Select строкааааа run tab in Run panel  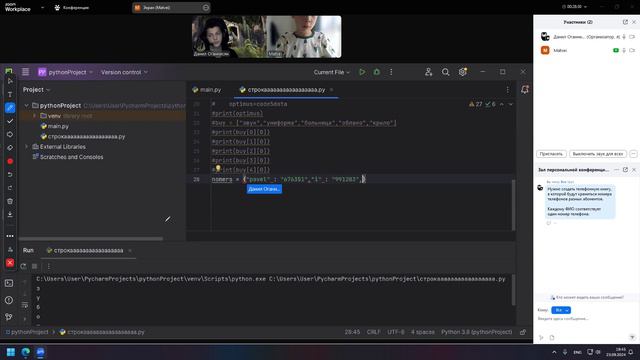(x=85, y=250)
